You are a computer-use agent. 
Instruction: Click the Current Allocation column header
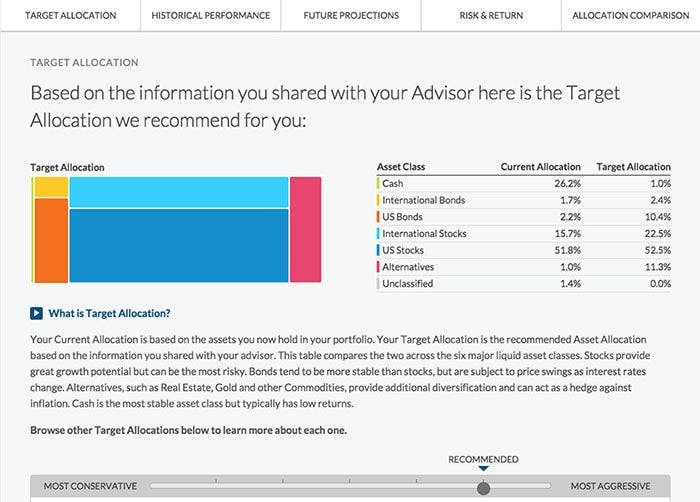point(541,167)
